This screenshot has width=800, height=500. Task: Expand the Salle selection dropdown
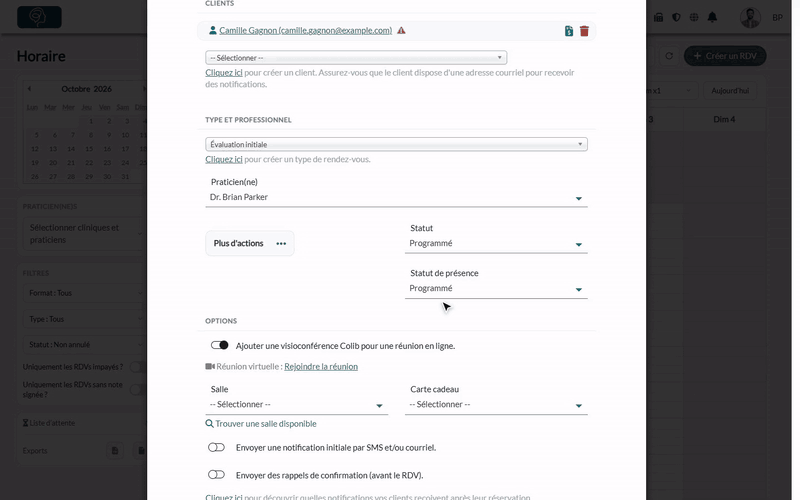point(296,405)
